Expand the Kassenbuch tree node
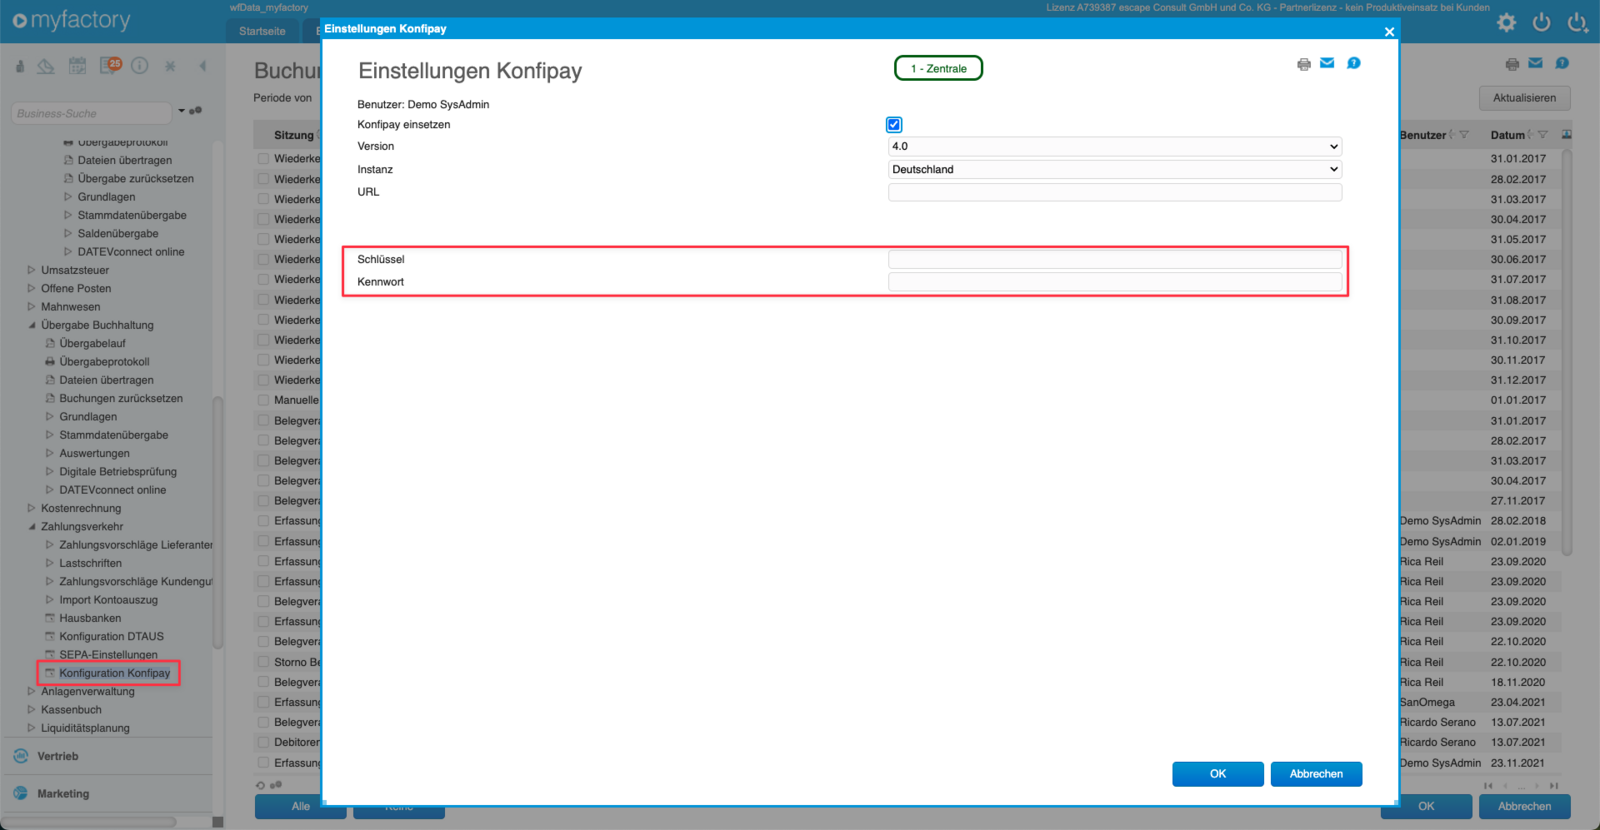Screen dimensions: 1600x830 pos(31,710)
